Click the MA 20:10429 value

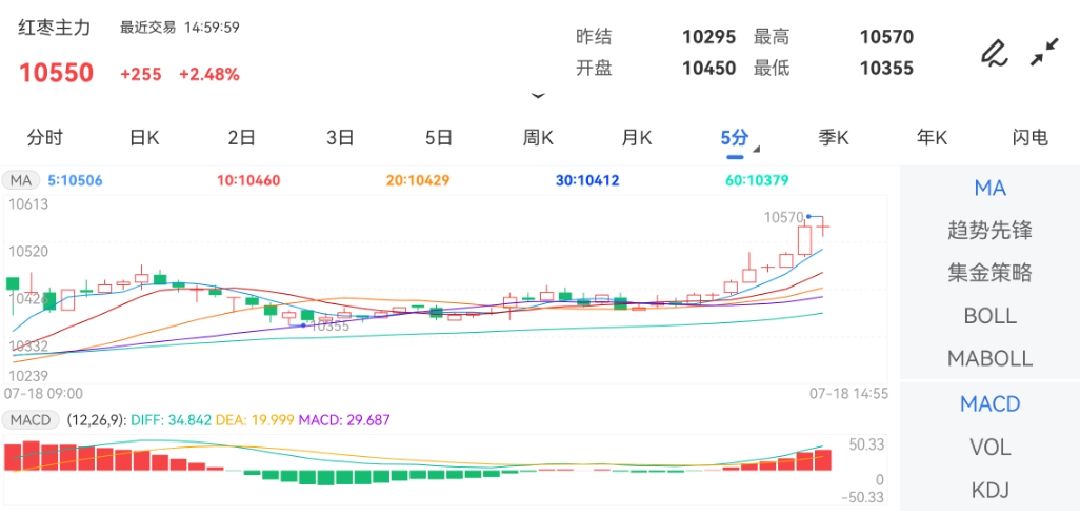pyautogui.click(x=417, y=181)
